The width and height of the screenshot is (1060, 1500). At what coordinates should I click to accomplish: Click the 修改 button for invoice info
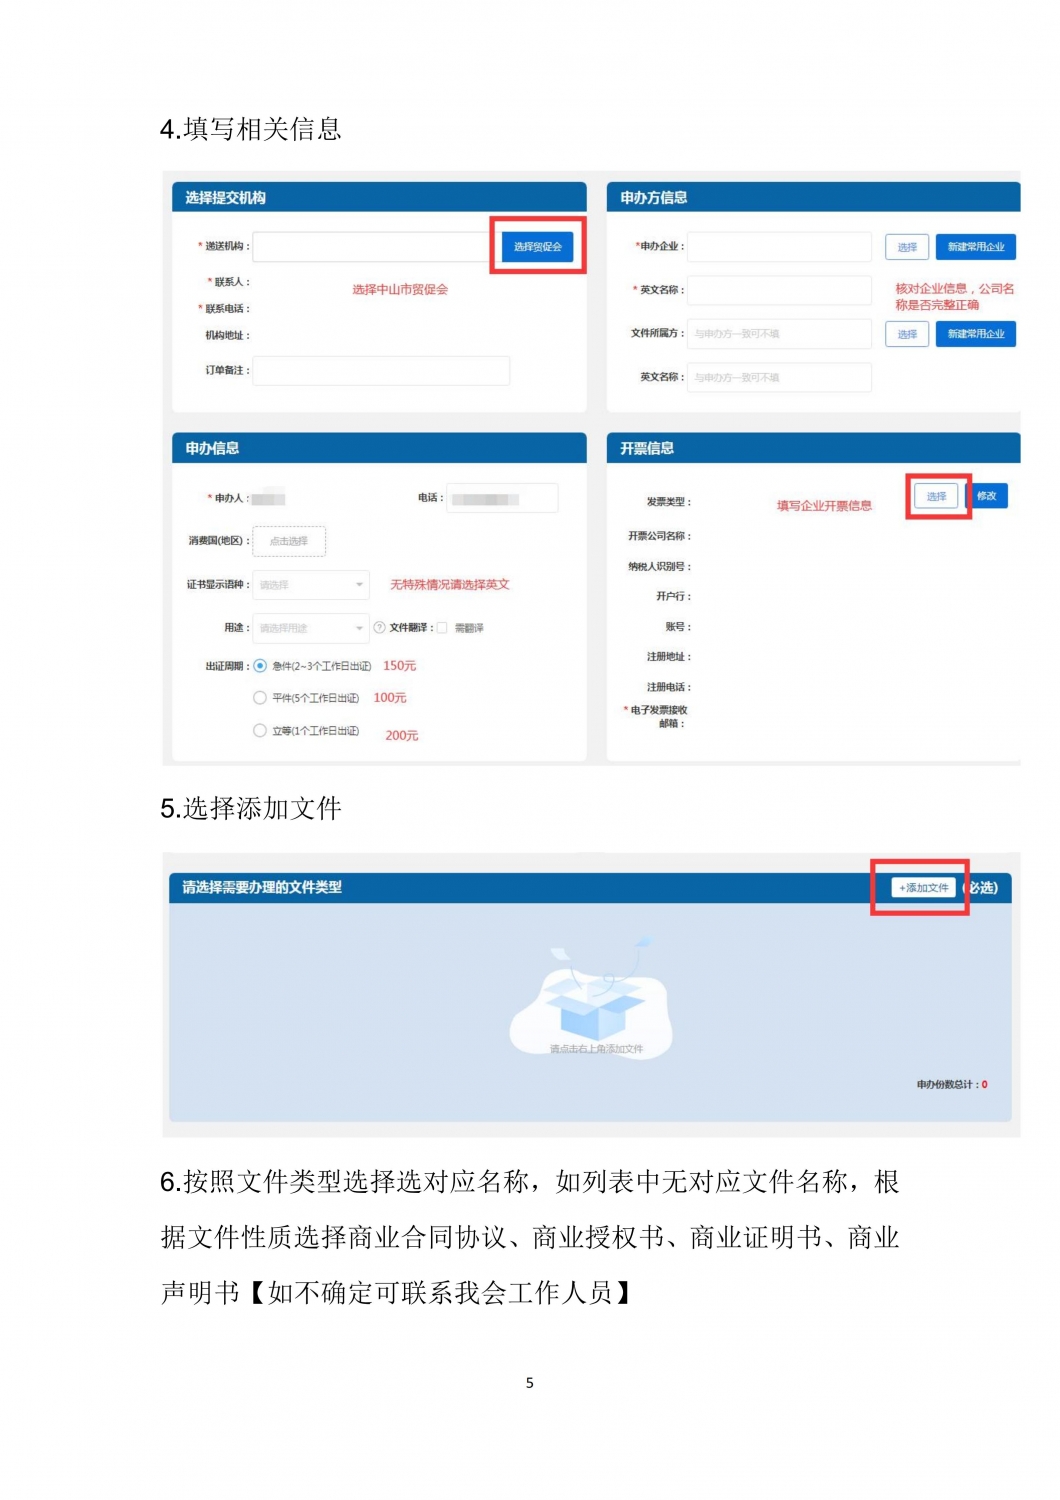[x=987, y=496]
